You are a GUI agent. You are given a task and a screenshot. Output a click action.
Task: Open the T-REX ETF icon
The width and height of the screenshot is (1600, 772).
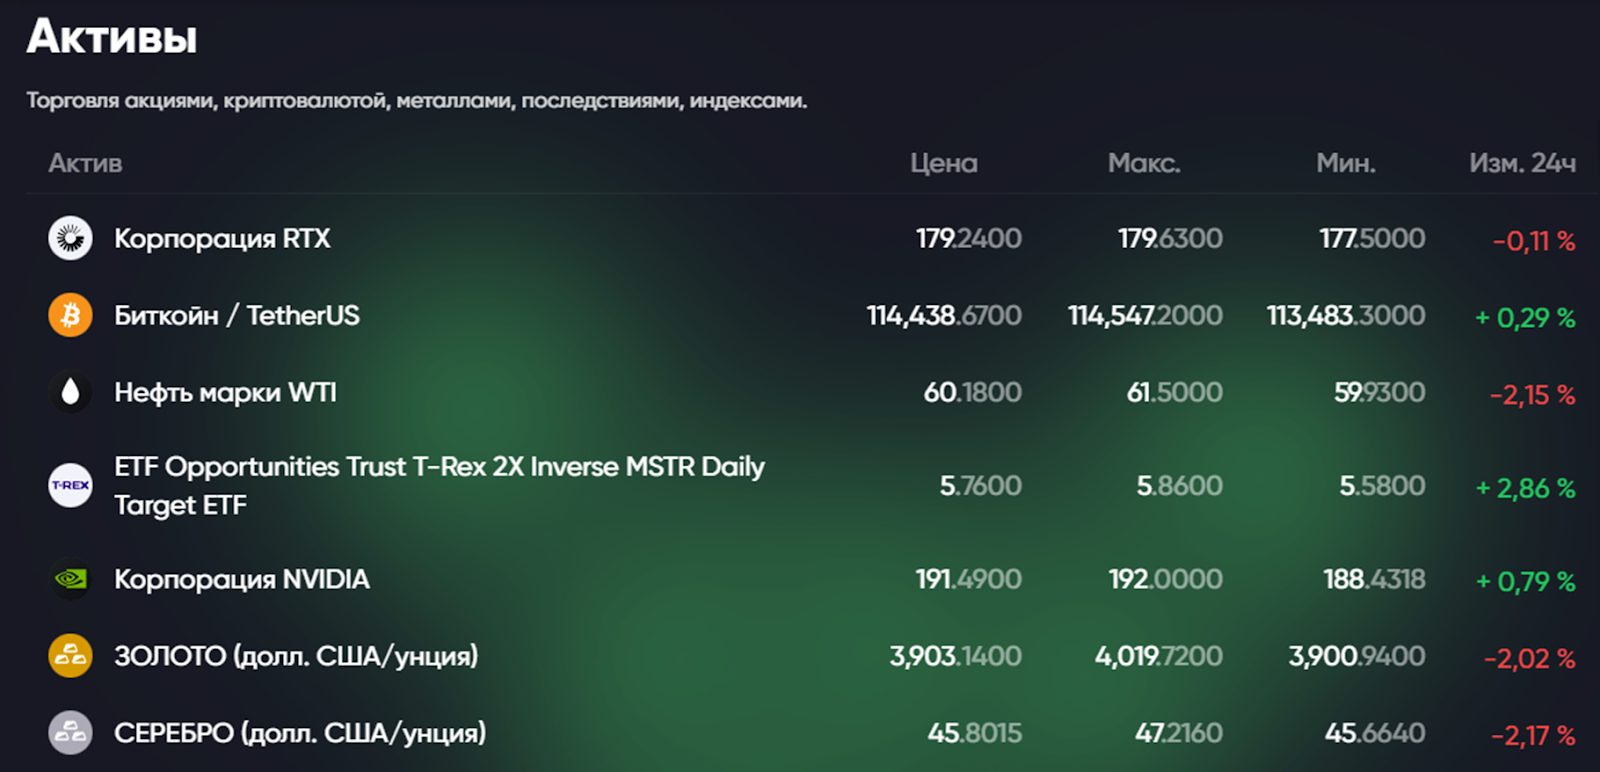tap(70, 485)
